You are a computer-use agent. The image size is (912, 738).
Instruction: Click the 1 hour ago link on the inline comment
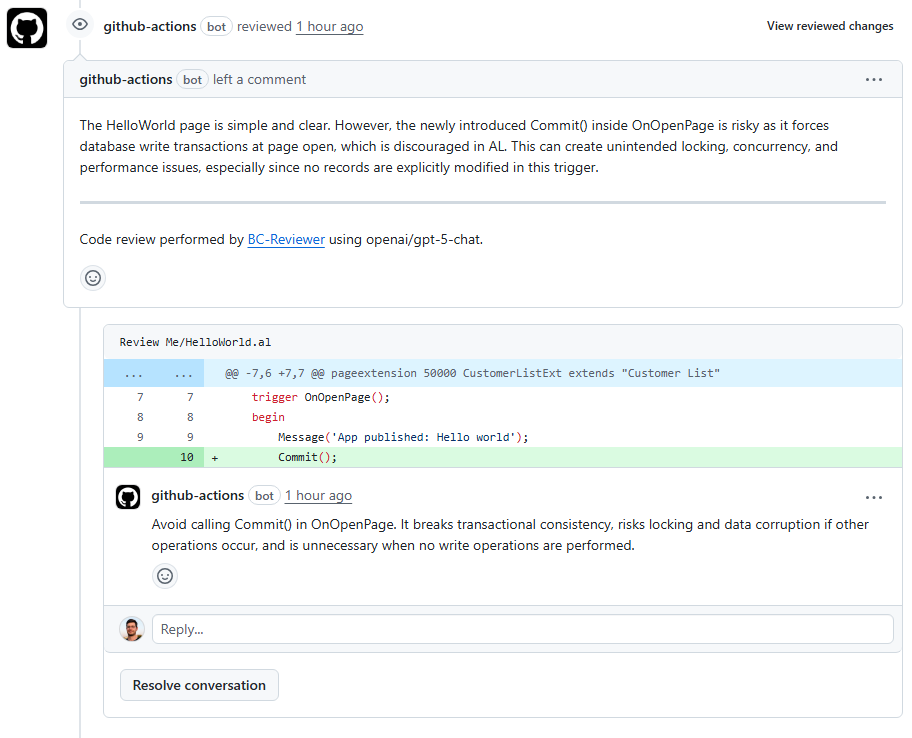(x=318, y=495)
